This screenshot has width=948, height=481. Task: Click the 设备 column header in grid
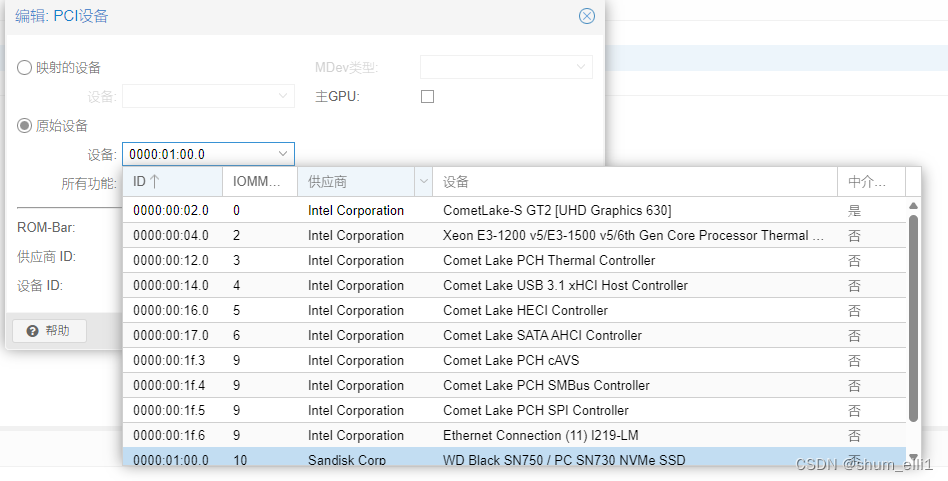point(635,182)
